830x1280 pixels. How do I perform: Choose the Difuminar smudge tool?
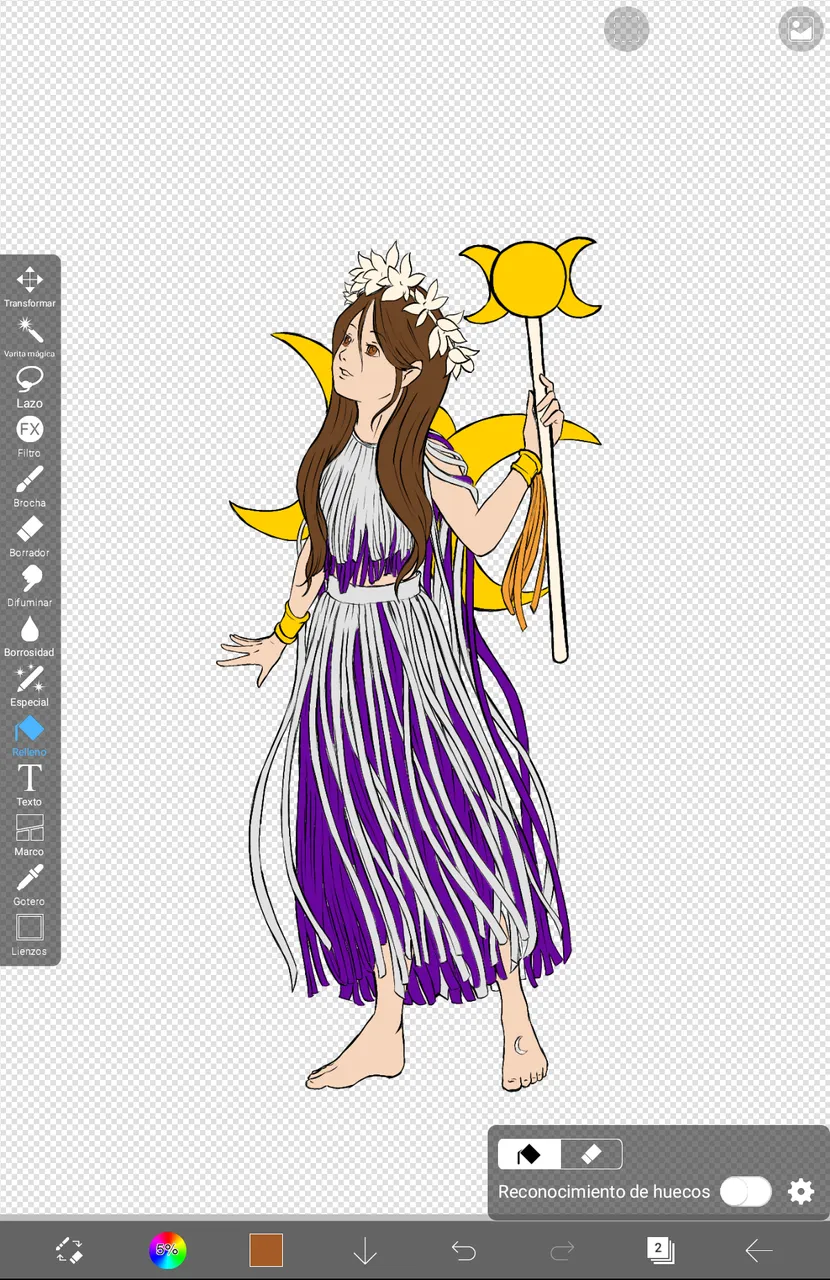[x=29, y=586]
